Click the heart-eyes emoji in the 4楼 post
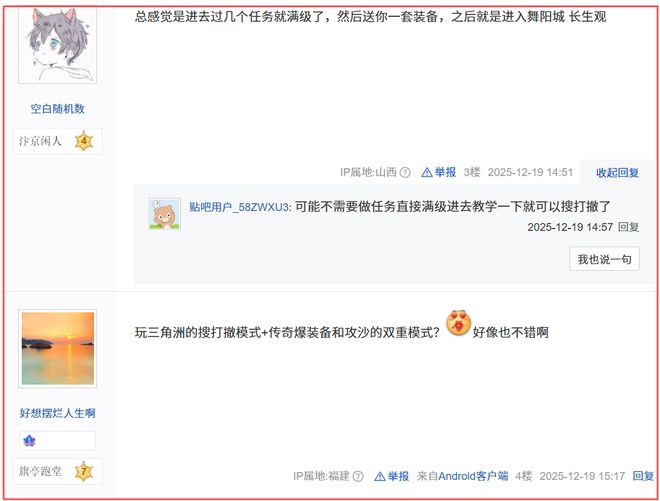 coord(458,323)
